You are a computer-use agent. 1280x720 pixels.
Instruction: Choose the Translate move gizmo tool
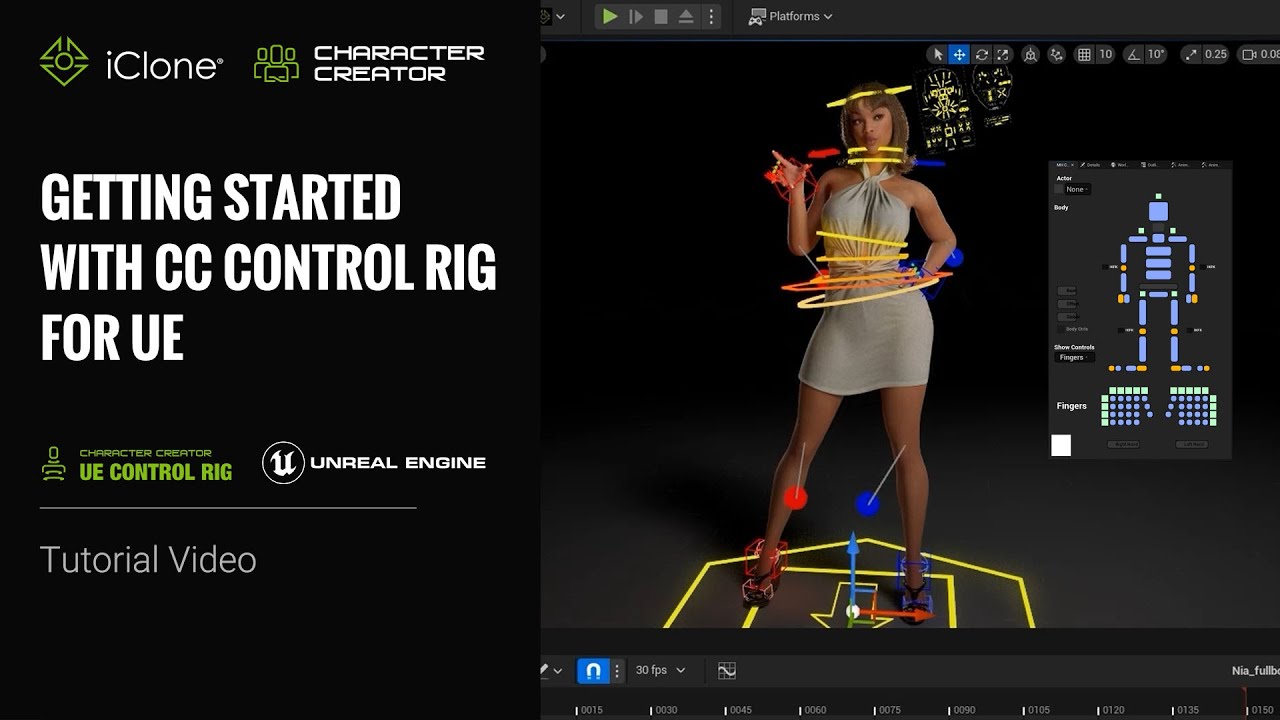(959, 54)
